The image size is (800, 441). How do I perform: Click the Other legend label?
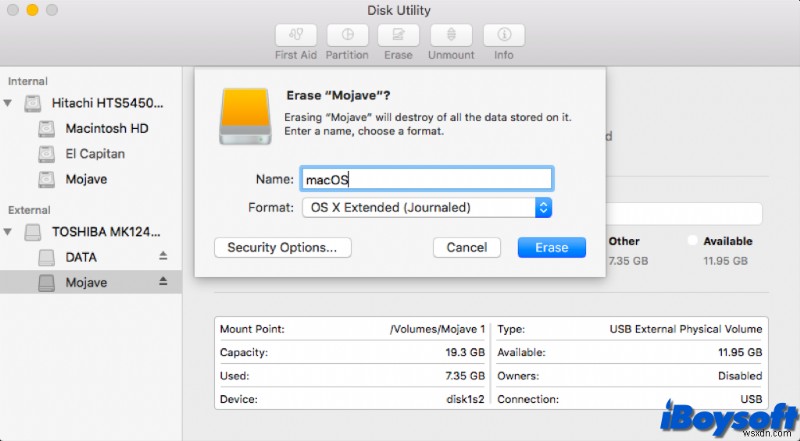pyautogui.click(x=624, y=241)
